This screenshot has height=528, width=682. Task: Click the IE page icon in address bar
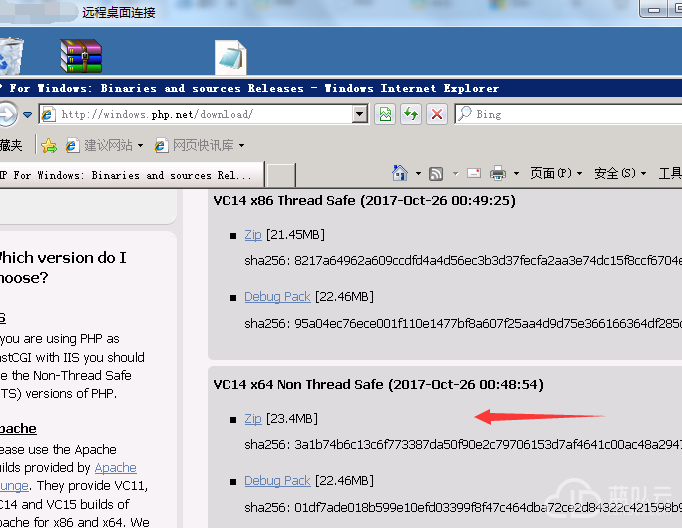tap(48, 114)
